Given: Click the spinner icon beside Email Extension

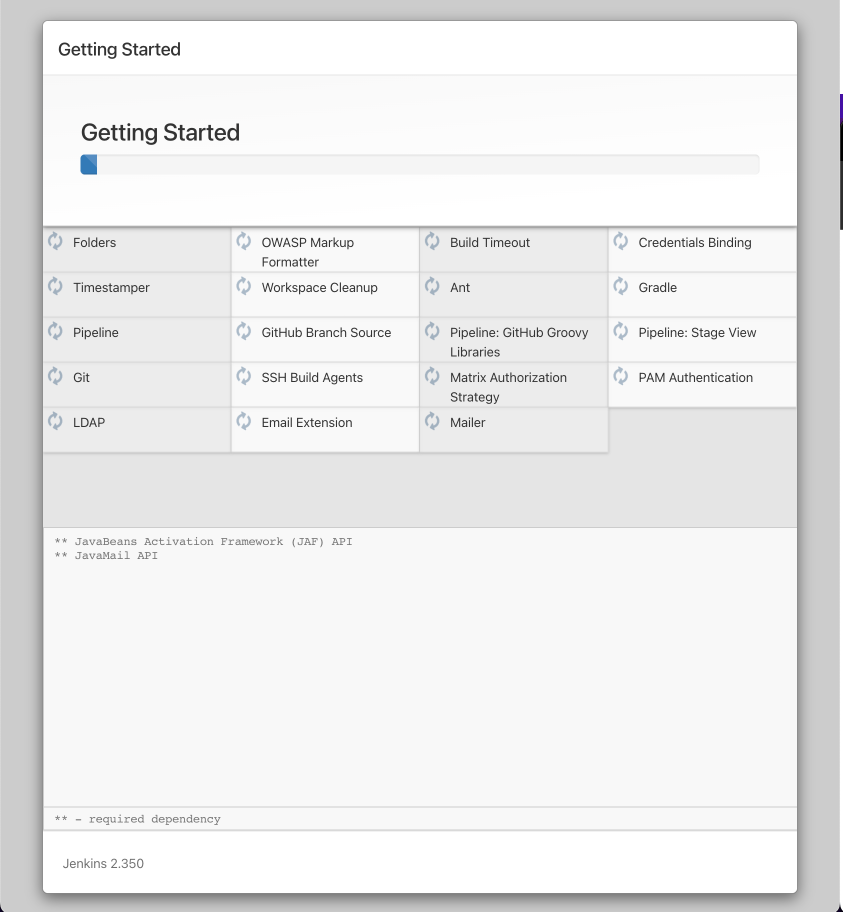Looking at the screenshot, I should click(244, 421).
